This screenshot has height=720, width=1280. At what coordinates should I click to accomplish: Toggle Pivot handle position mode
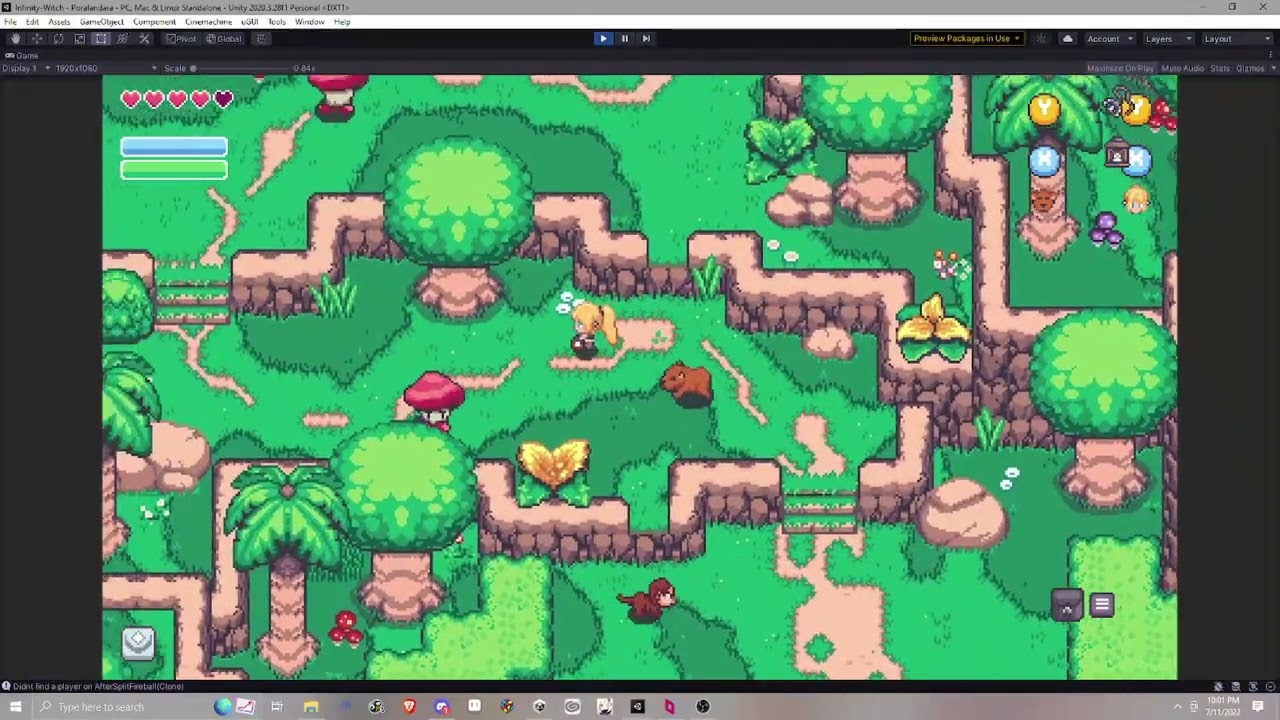181,39
